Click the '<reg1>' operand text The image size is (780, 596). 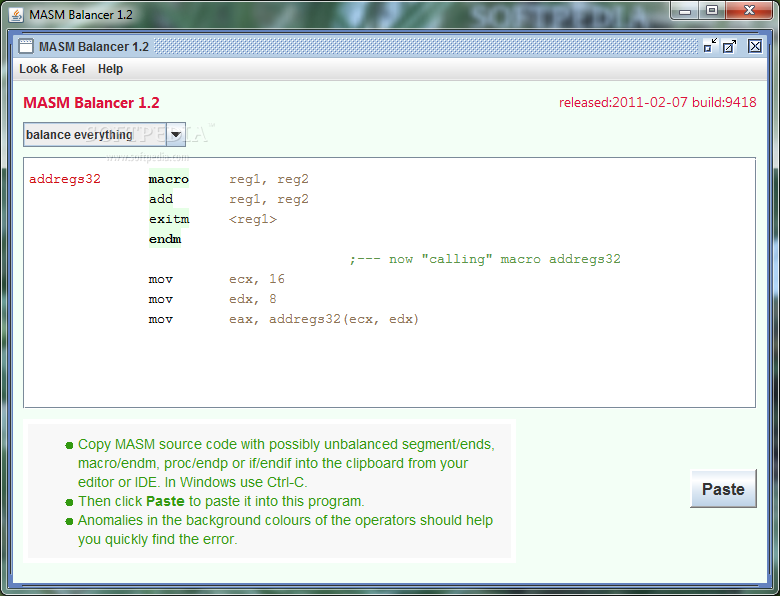point(253,219)
